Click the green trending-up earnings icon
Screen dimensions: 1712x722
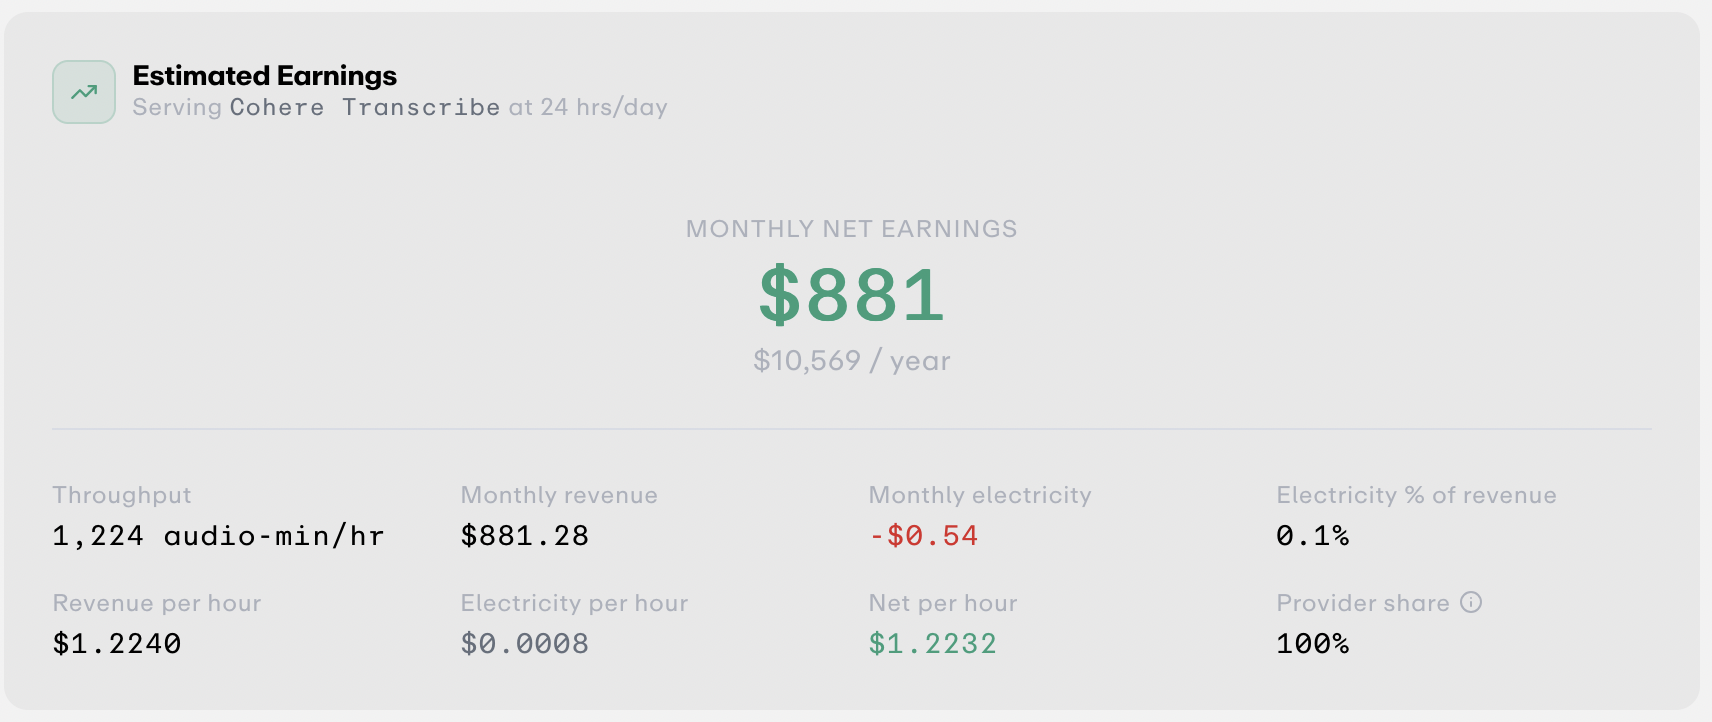84,92
